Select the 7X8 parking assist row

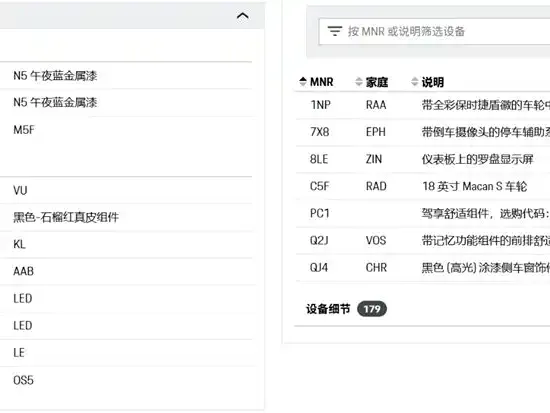click(x=423, y=132)
